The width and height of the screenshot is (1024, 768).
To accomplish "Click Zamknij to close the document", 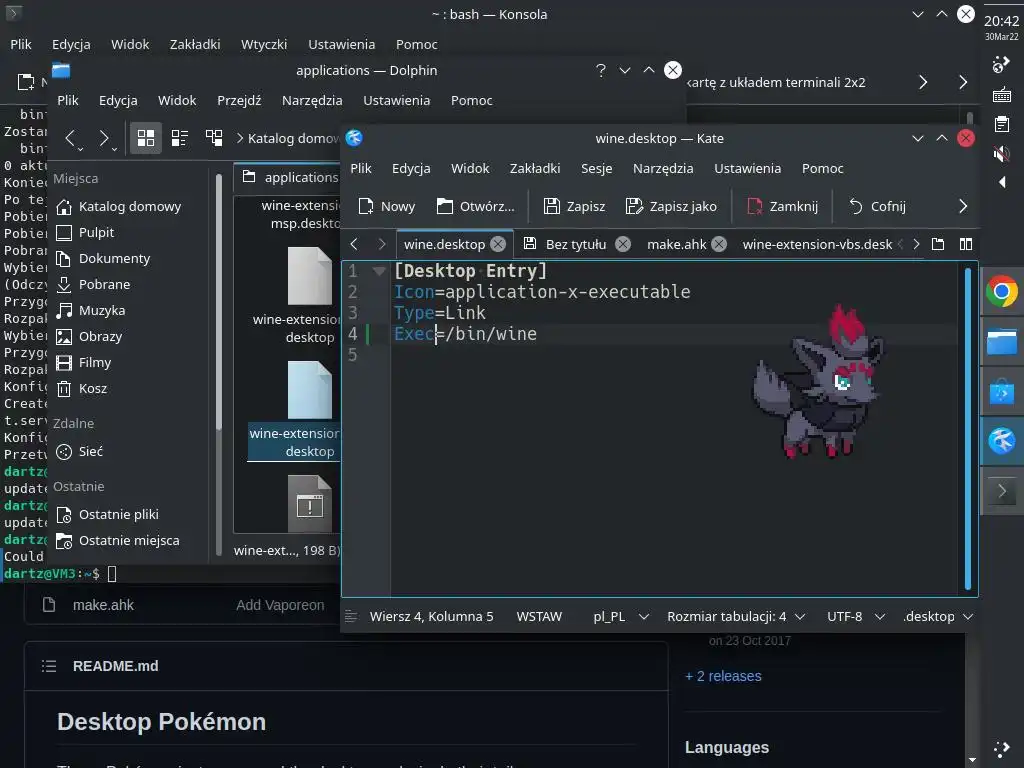I will click(782, 206).
